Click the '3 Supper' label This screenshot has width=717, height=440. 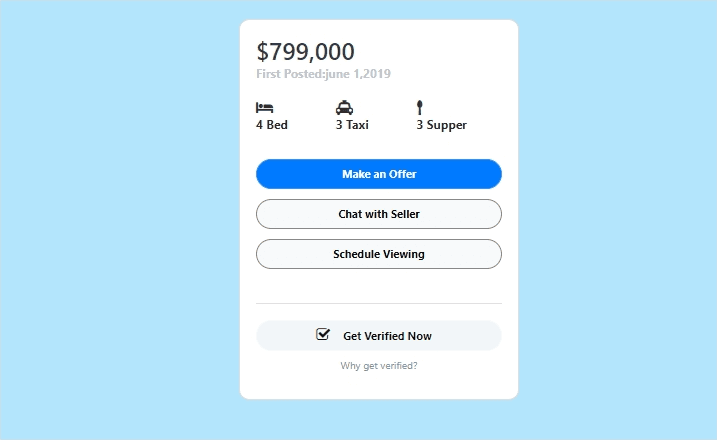(x=441, y=125)
